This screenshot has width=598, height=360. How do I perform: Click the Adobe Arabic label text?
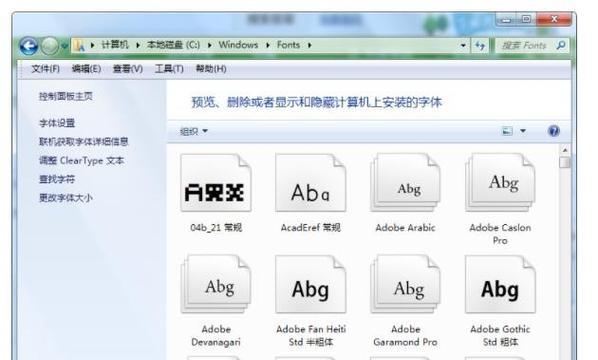[405, 228]
